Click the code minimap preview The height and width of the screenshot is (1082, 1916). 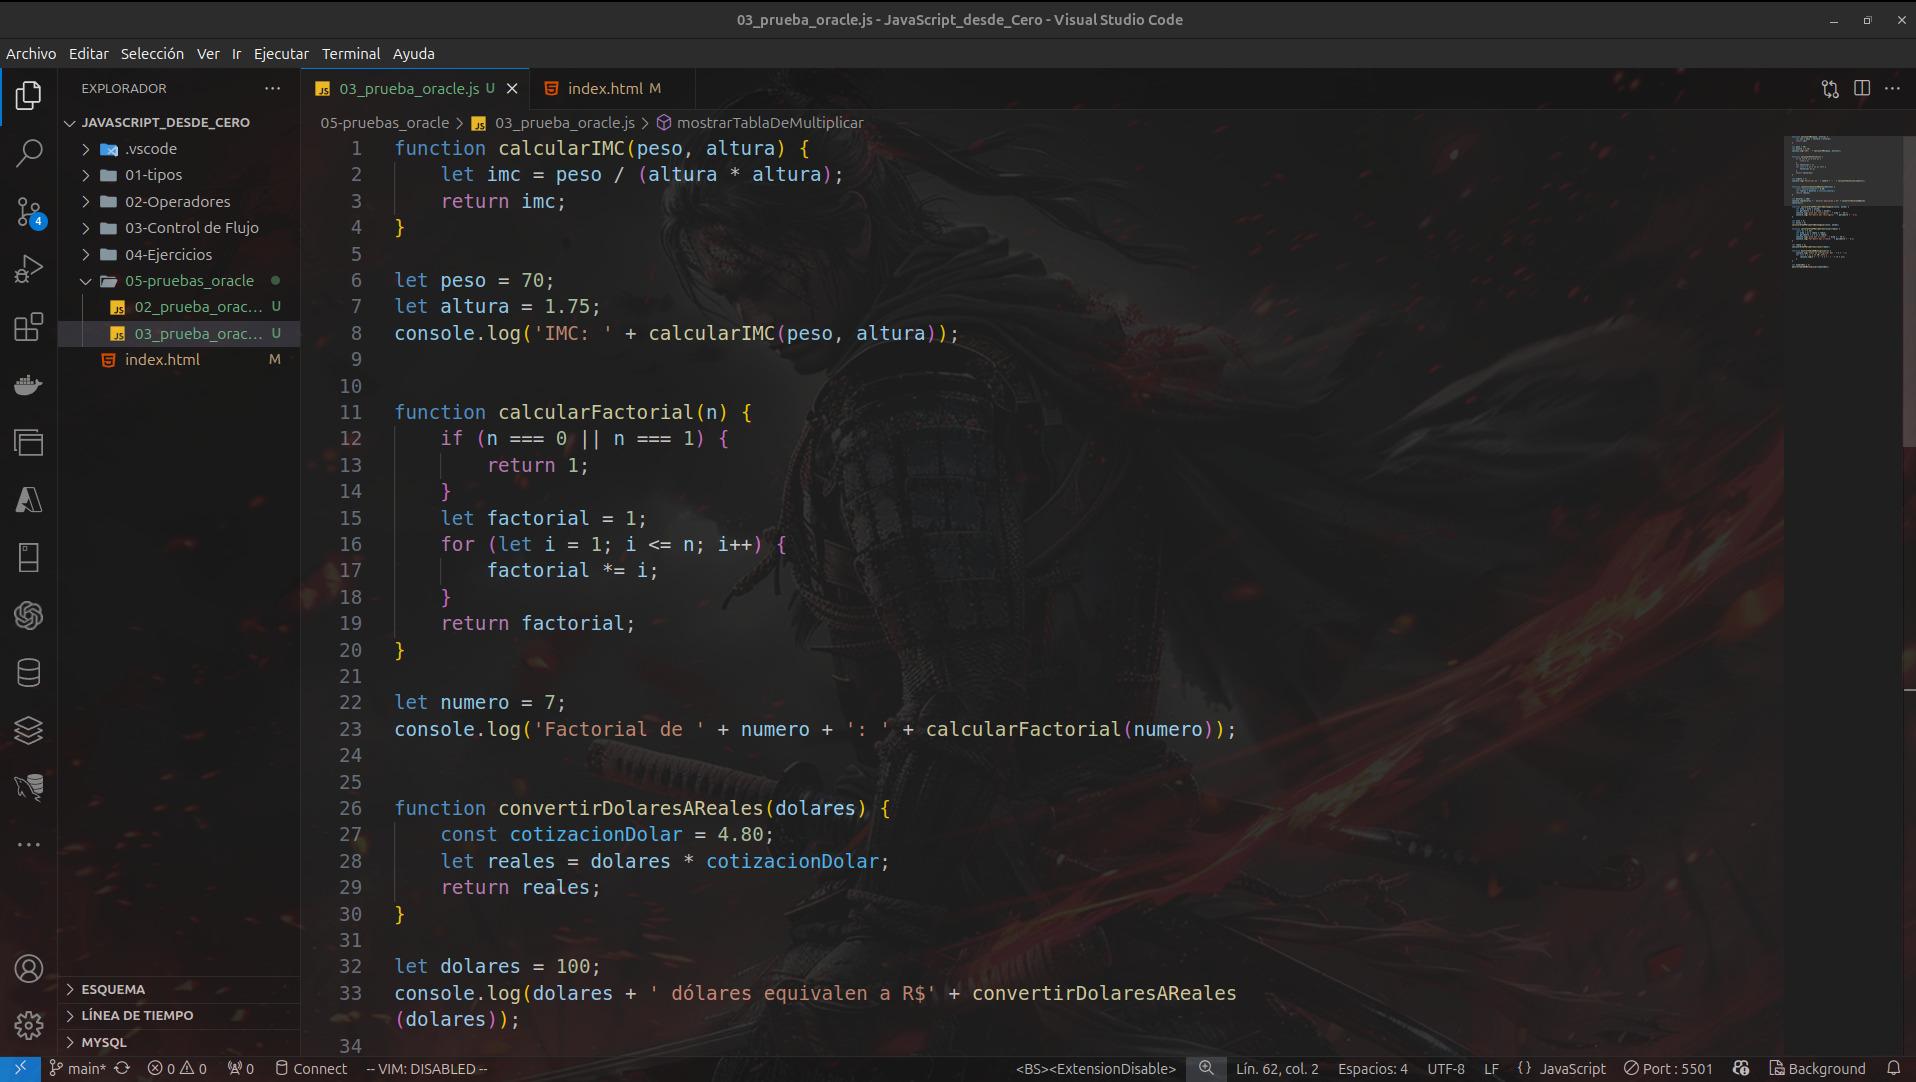click(1842, 203)
